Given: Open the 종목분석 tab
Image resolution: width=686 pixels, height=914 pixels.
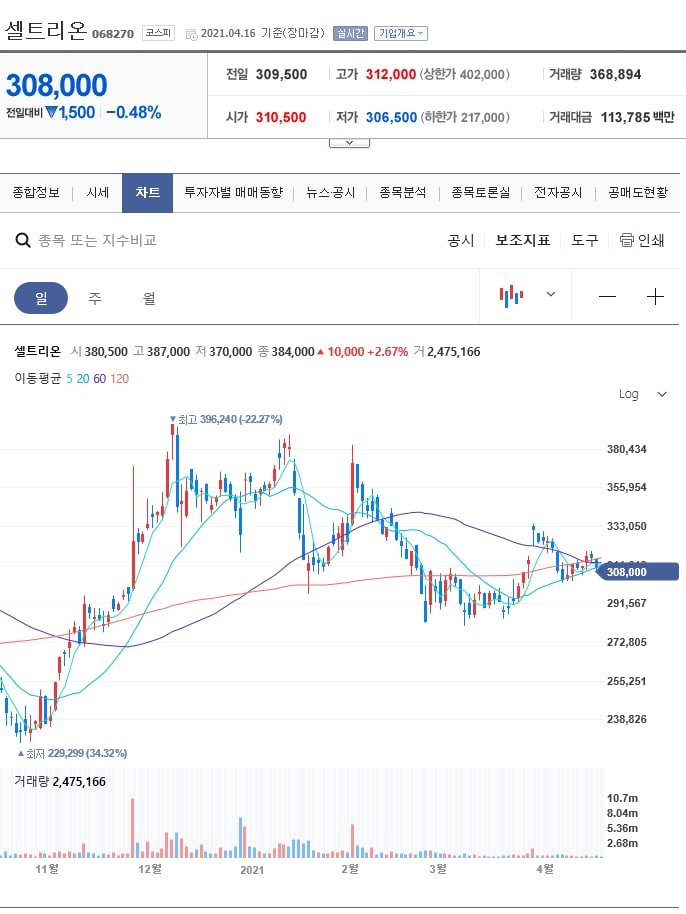Looking at the screenshot, I should coord(403,192).
